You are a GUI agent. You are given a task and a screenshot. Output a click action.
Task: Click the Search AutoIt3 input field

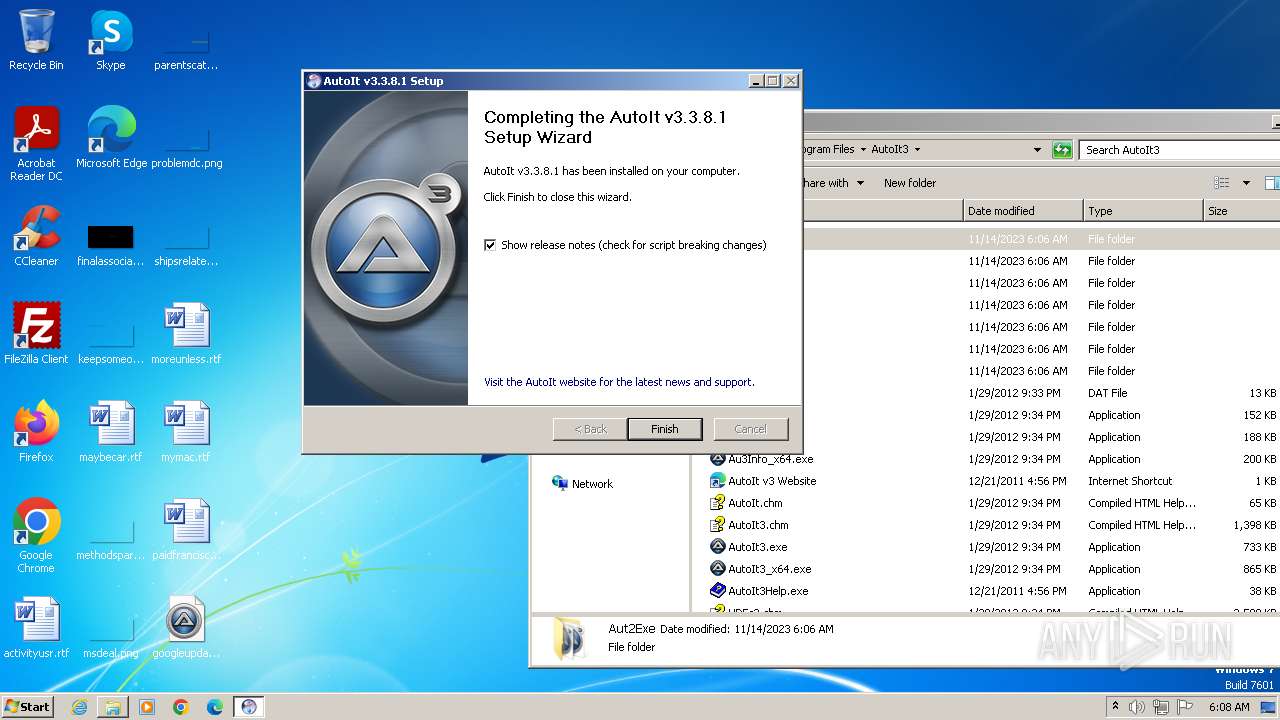[1180, 150]
